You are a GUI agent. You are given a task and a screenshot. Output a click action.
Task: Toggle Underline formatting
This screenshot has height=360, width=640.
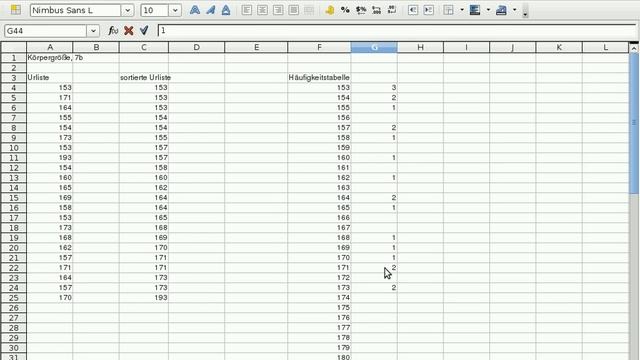(x=226, y=10)
